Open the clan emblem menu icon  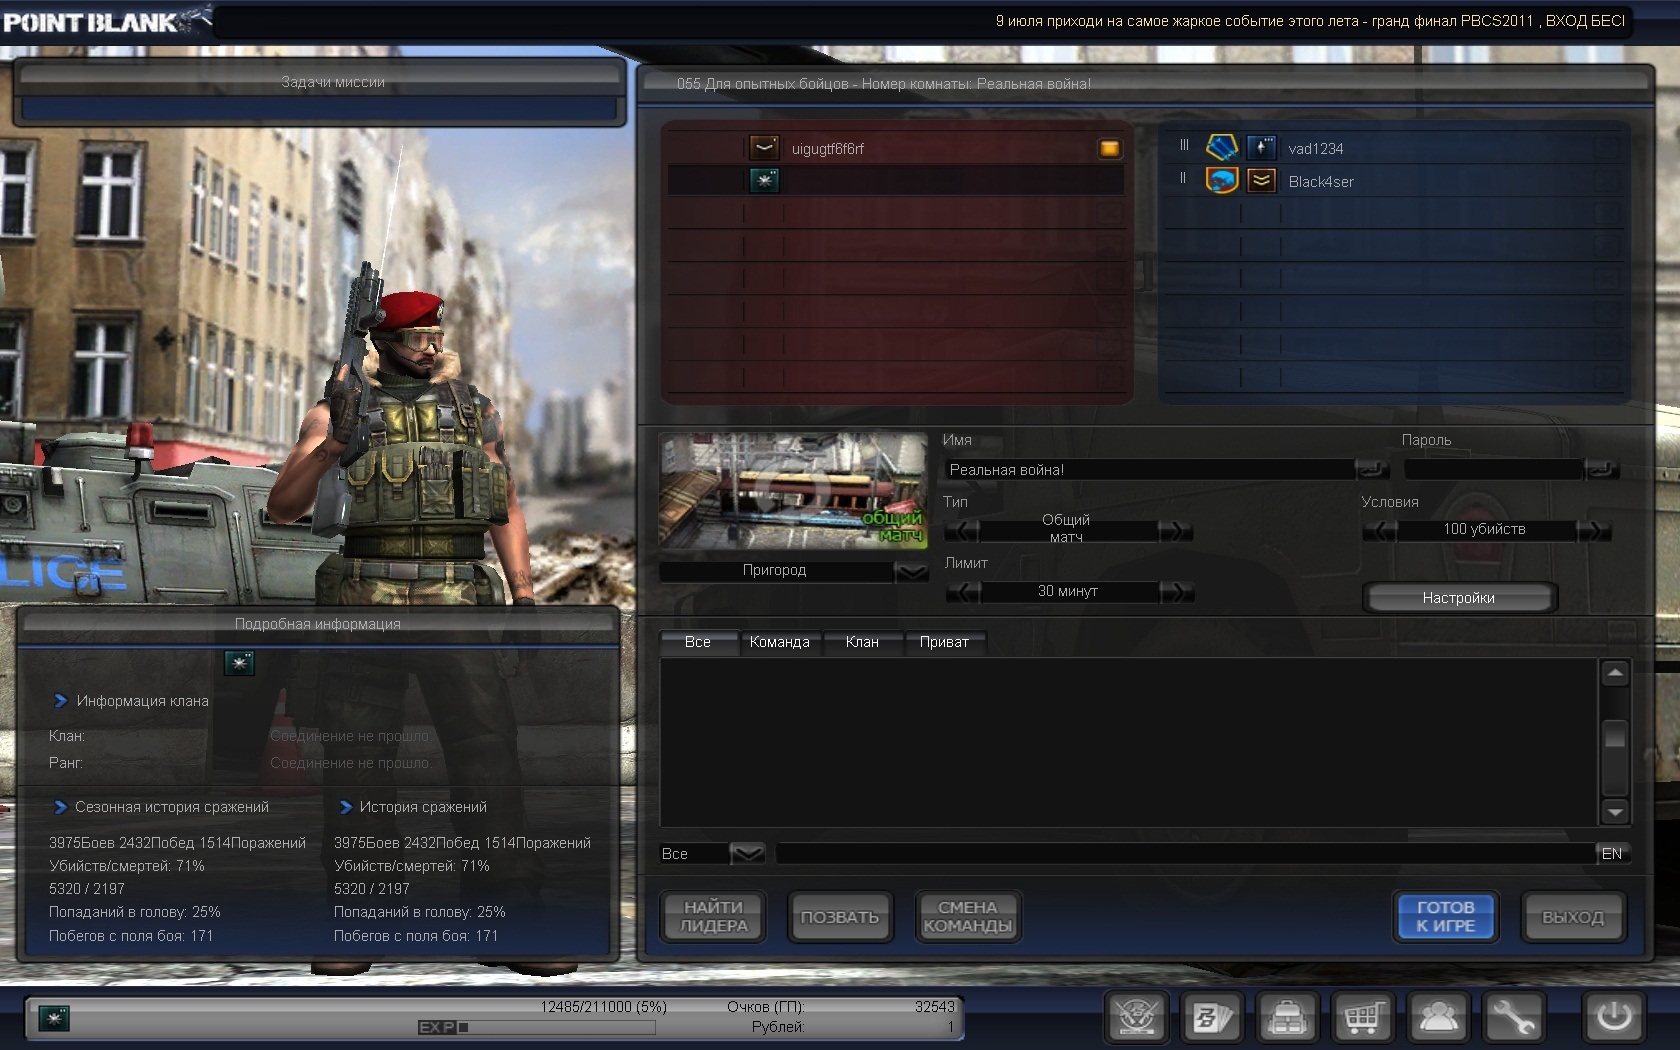click(x=1137, y=1018)
